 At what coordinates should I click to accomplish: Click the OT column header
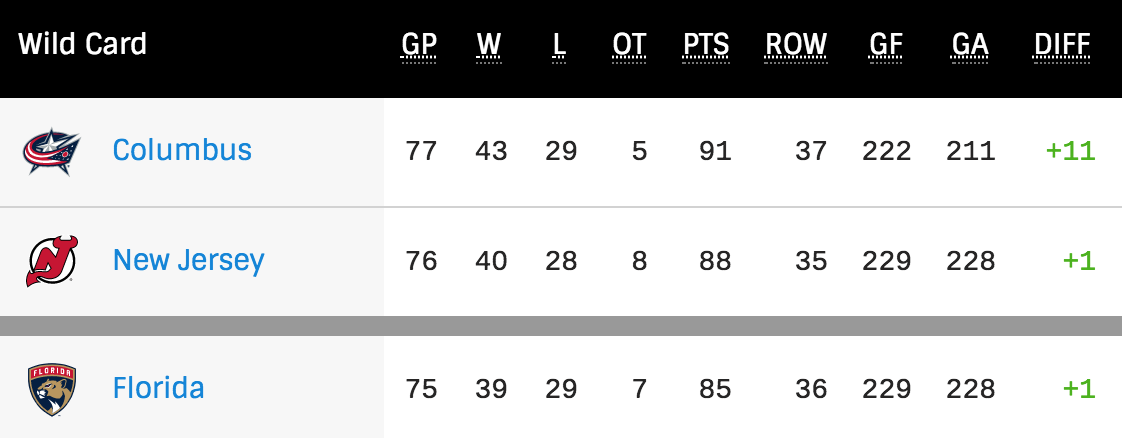629,45
